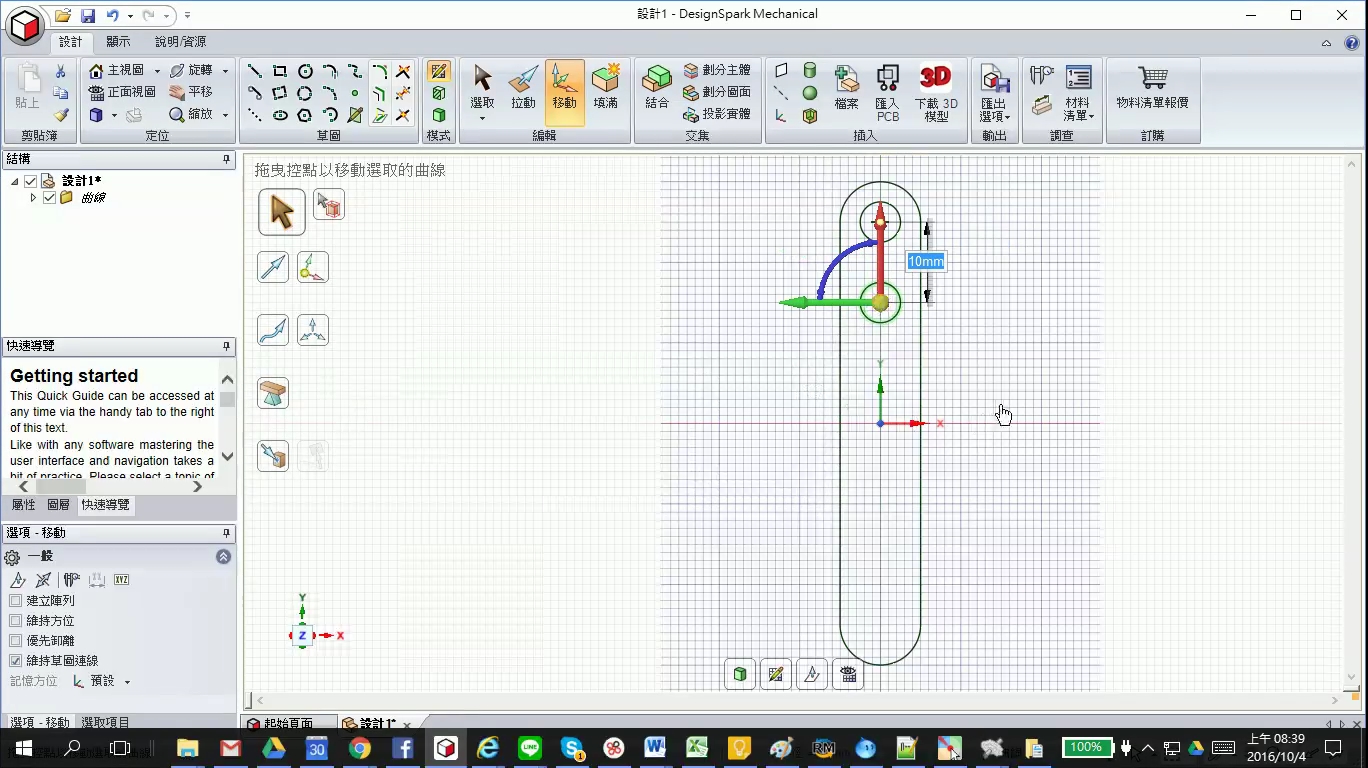The image size is (1368, 768).
Task: Click the 劃分圖面 button
Action: pyautogui.click(x=717, y=93)
